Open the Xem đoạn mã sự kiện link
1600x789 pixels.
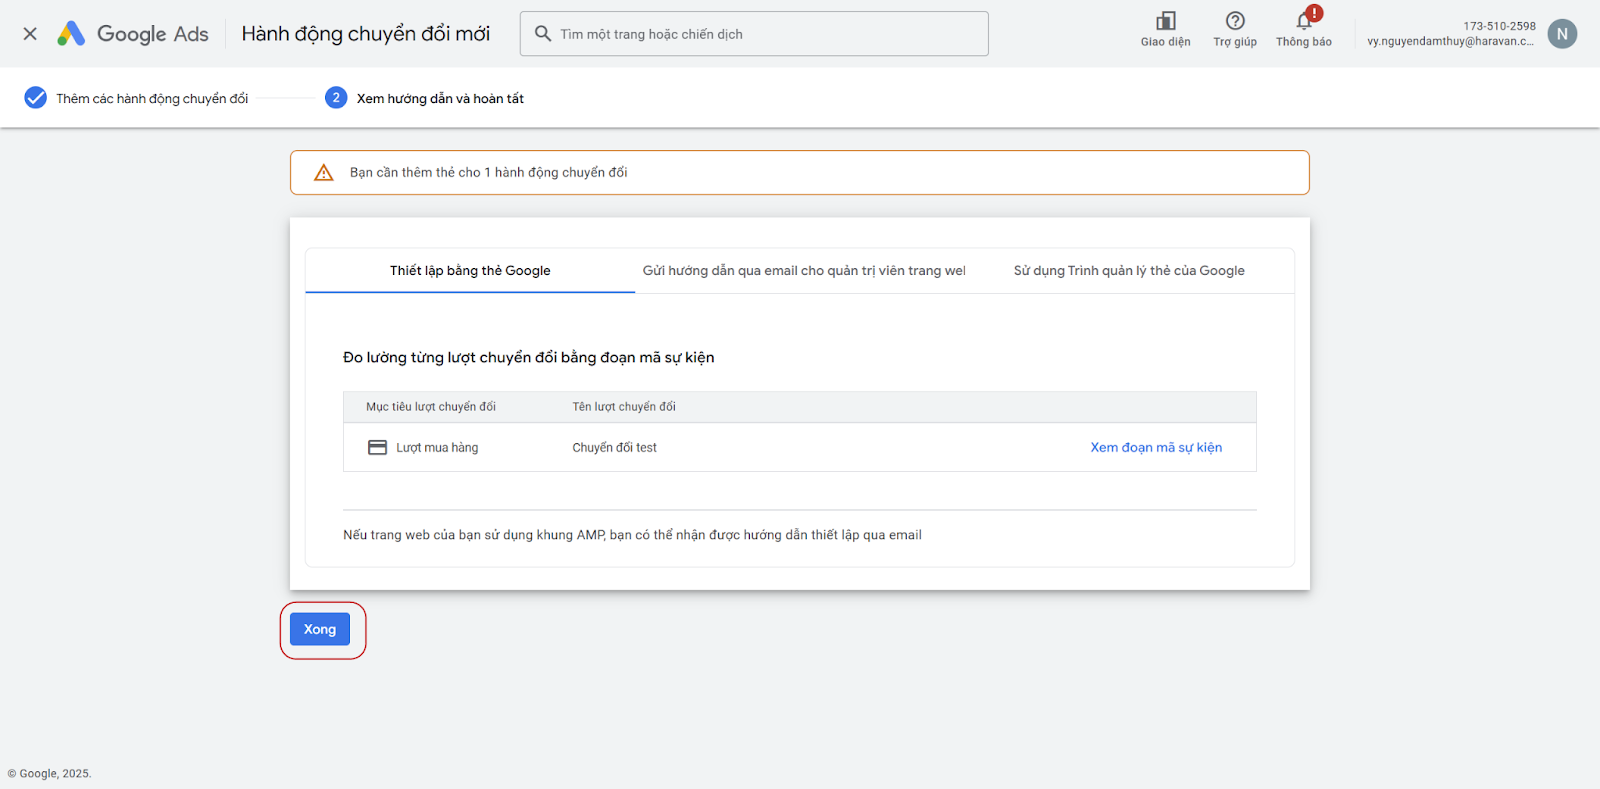[1156, 448]
